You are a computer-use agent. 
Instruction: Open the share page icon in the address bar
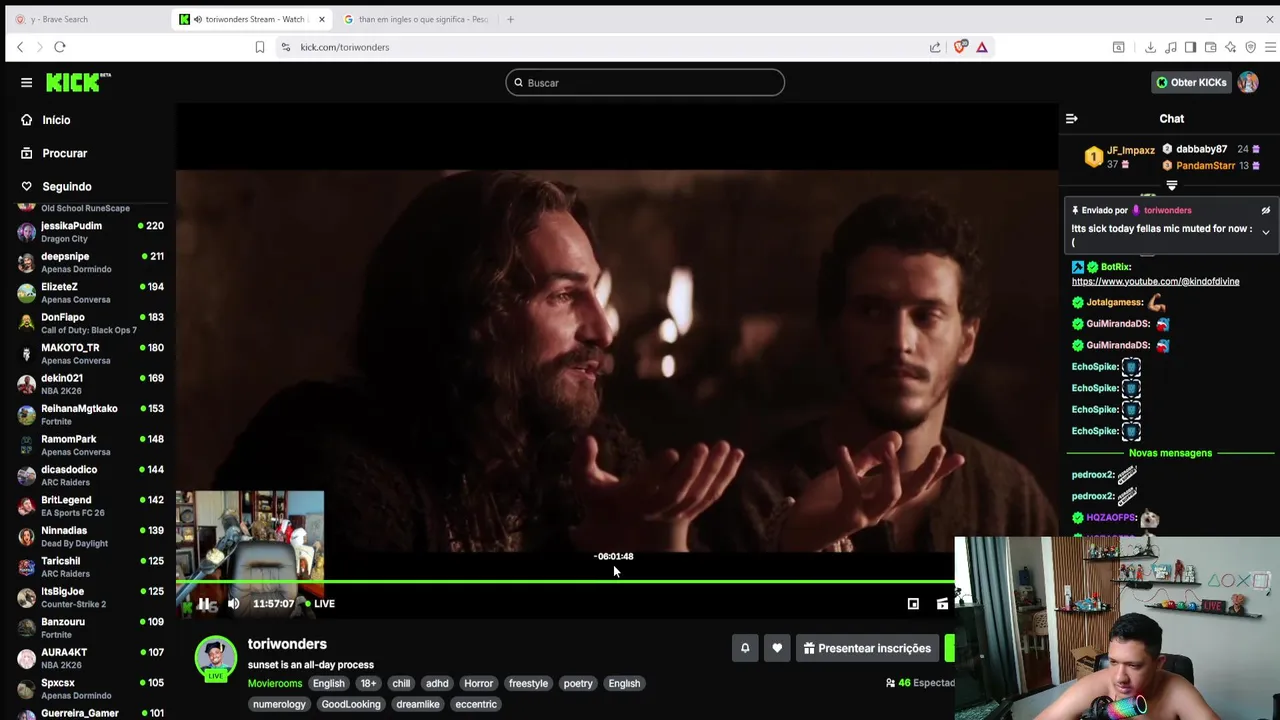(935, 47)
